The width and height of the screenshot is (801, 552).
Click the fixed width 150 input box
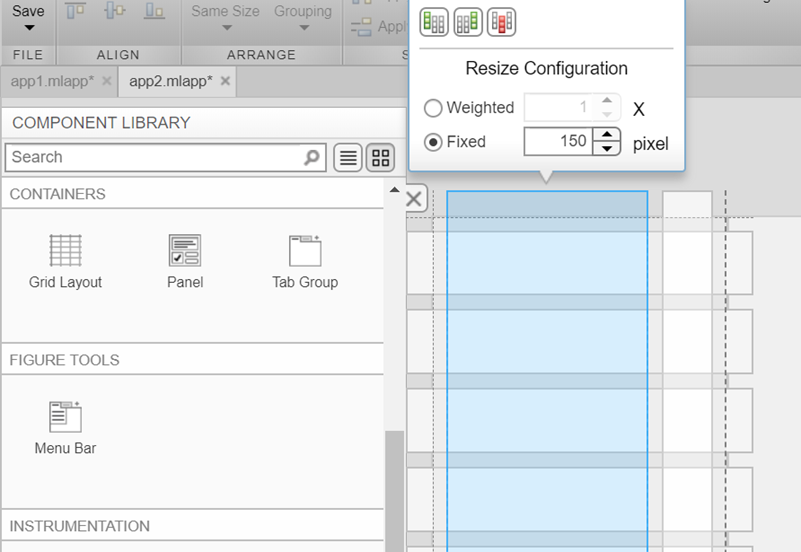click(558, 142)
